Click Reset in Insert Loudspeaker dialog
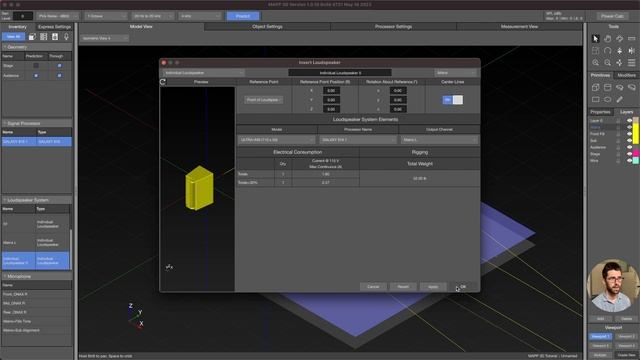Screen dimensions: 640x360 [x=403, y=287]
